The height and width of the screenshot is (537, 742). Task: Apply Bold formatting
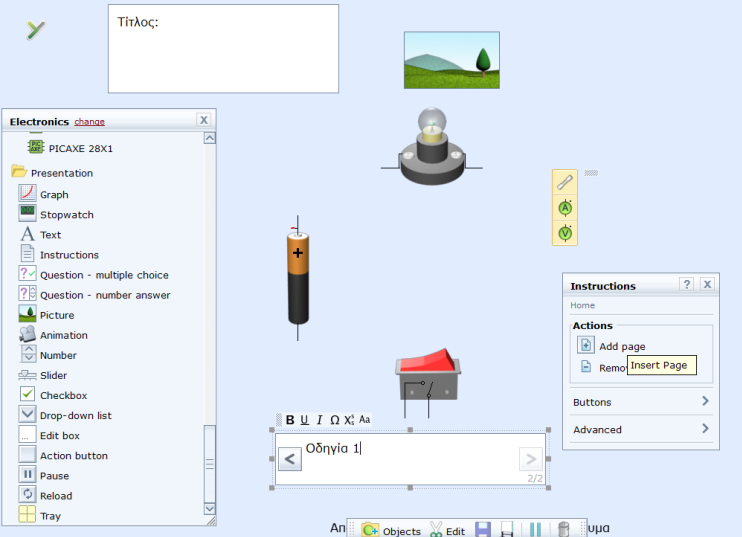290,420
